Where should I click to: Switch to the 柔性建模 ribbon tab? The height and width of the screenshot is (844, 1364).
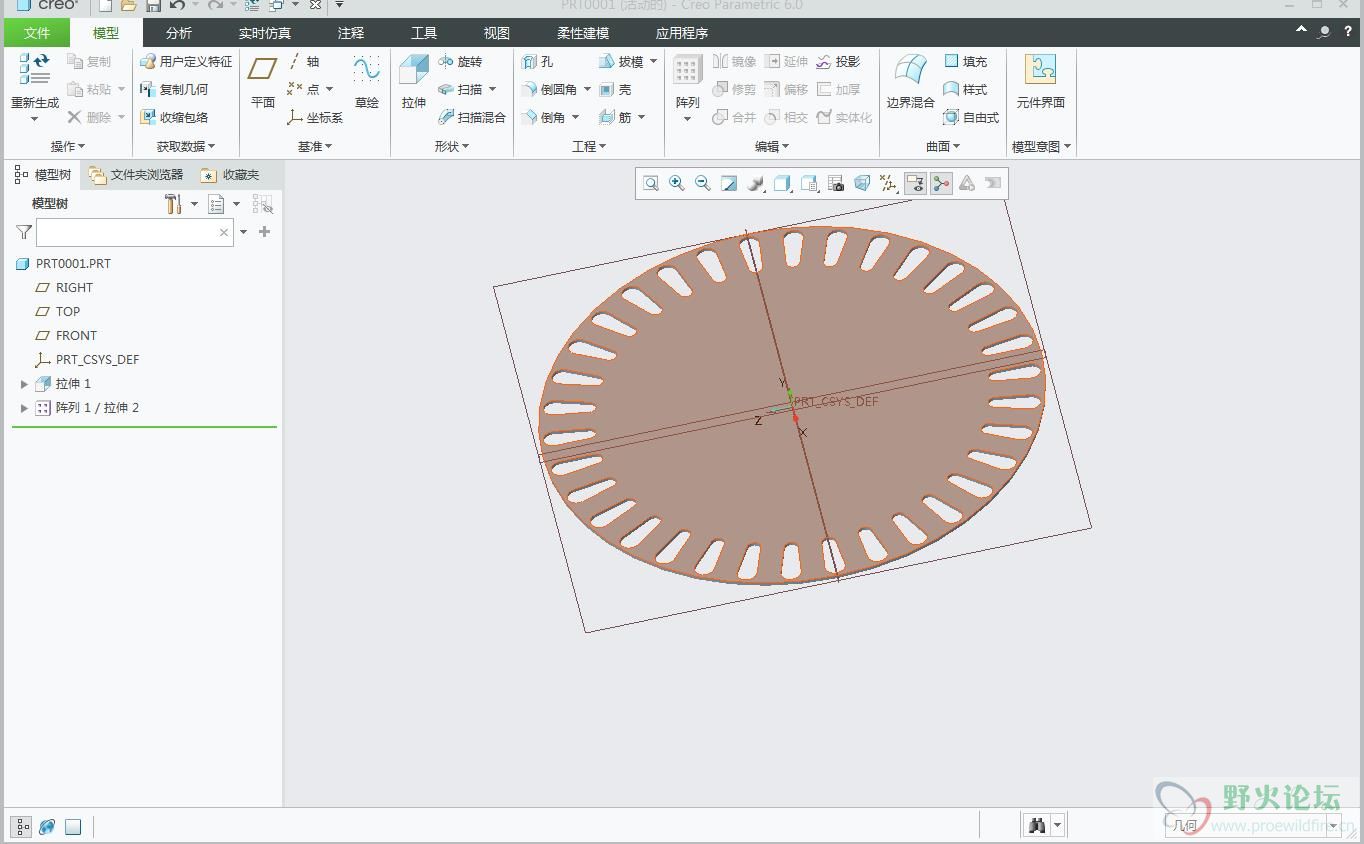(x=583, y=33)
